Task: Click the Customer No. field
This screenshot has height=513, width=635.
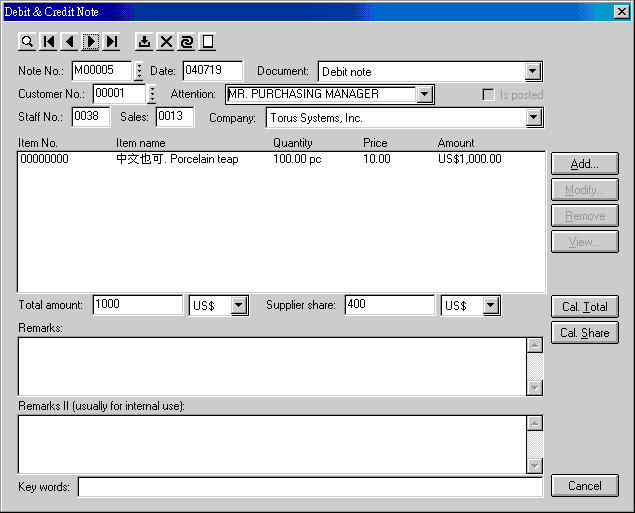Action: pos(119,94)
